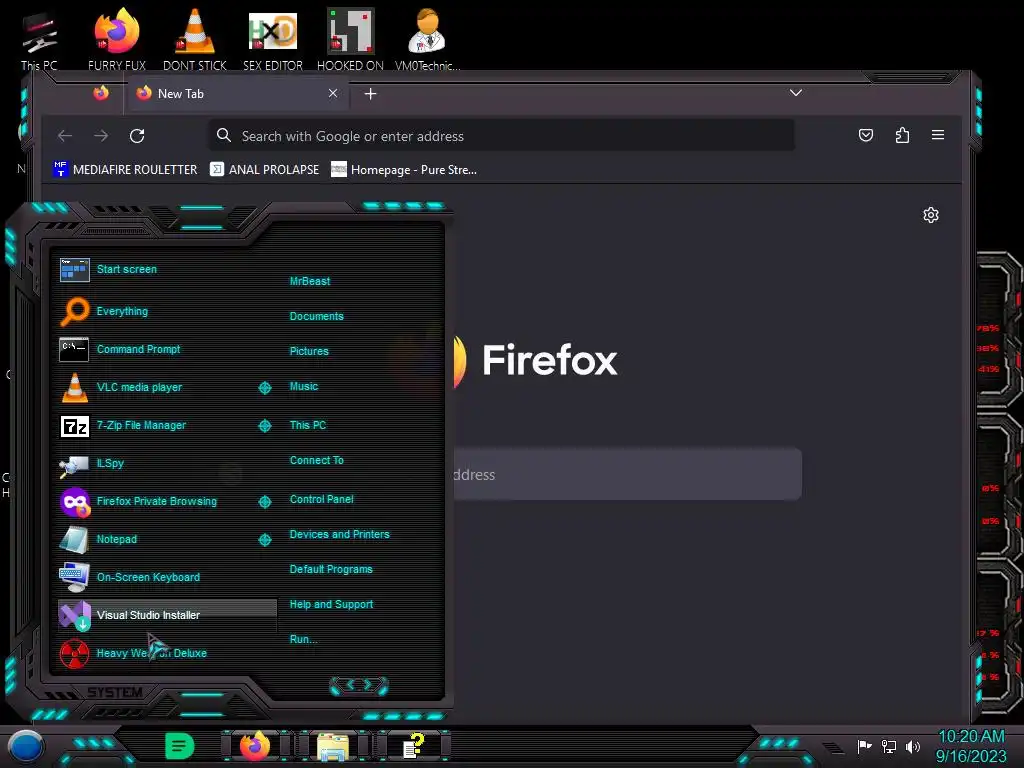Screen dimensions: 1024x768
Task: Focus the Firefox address bar
Action: pos(502,136)
